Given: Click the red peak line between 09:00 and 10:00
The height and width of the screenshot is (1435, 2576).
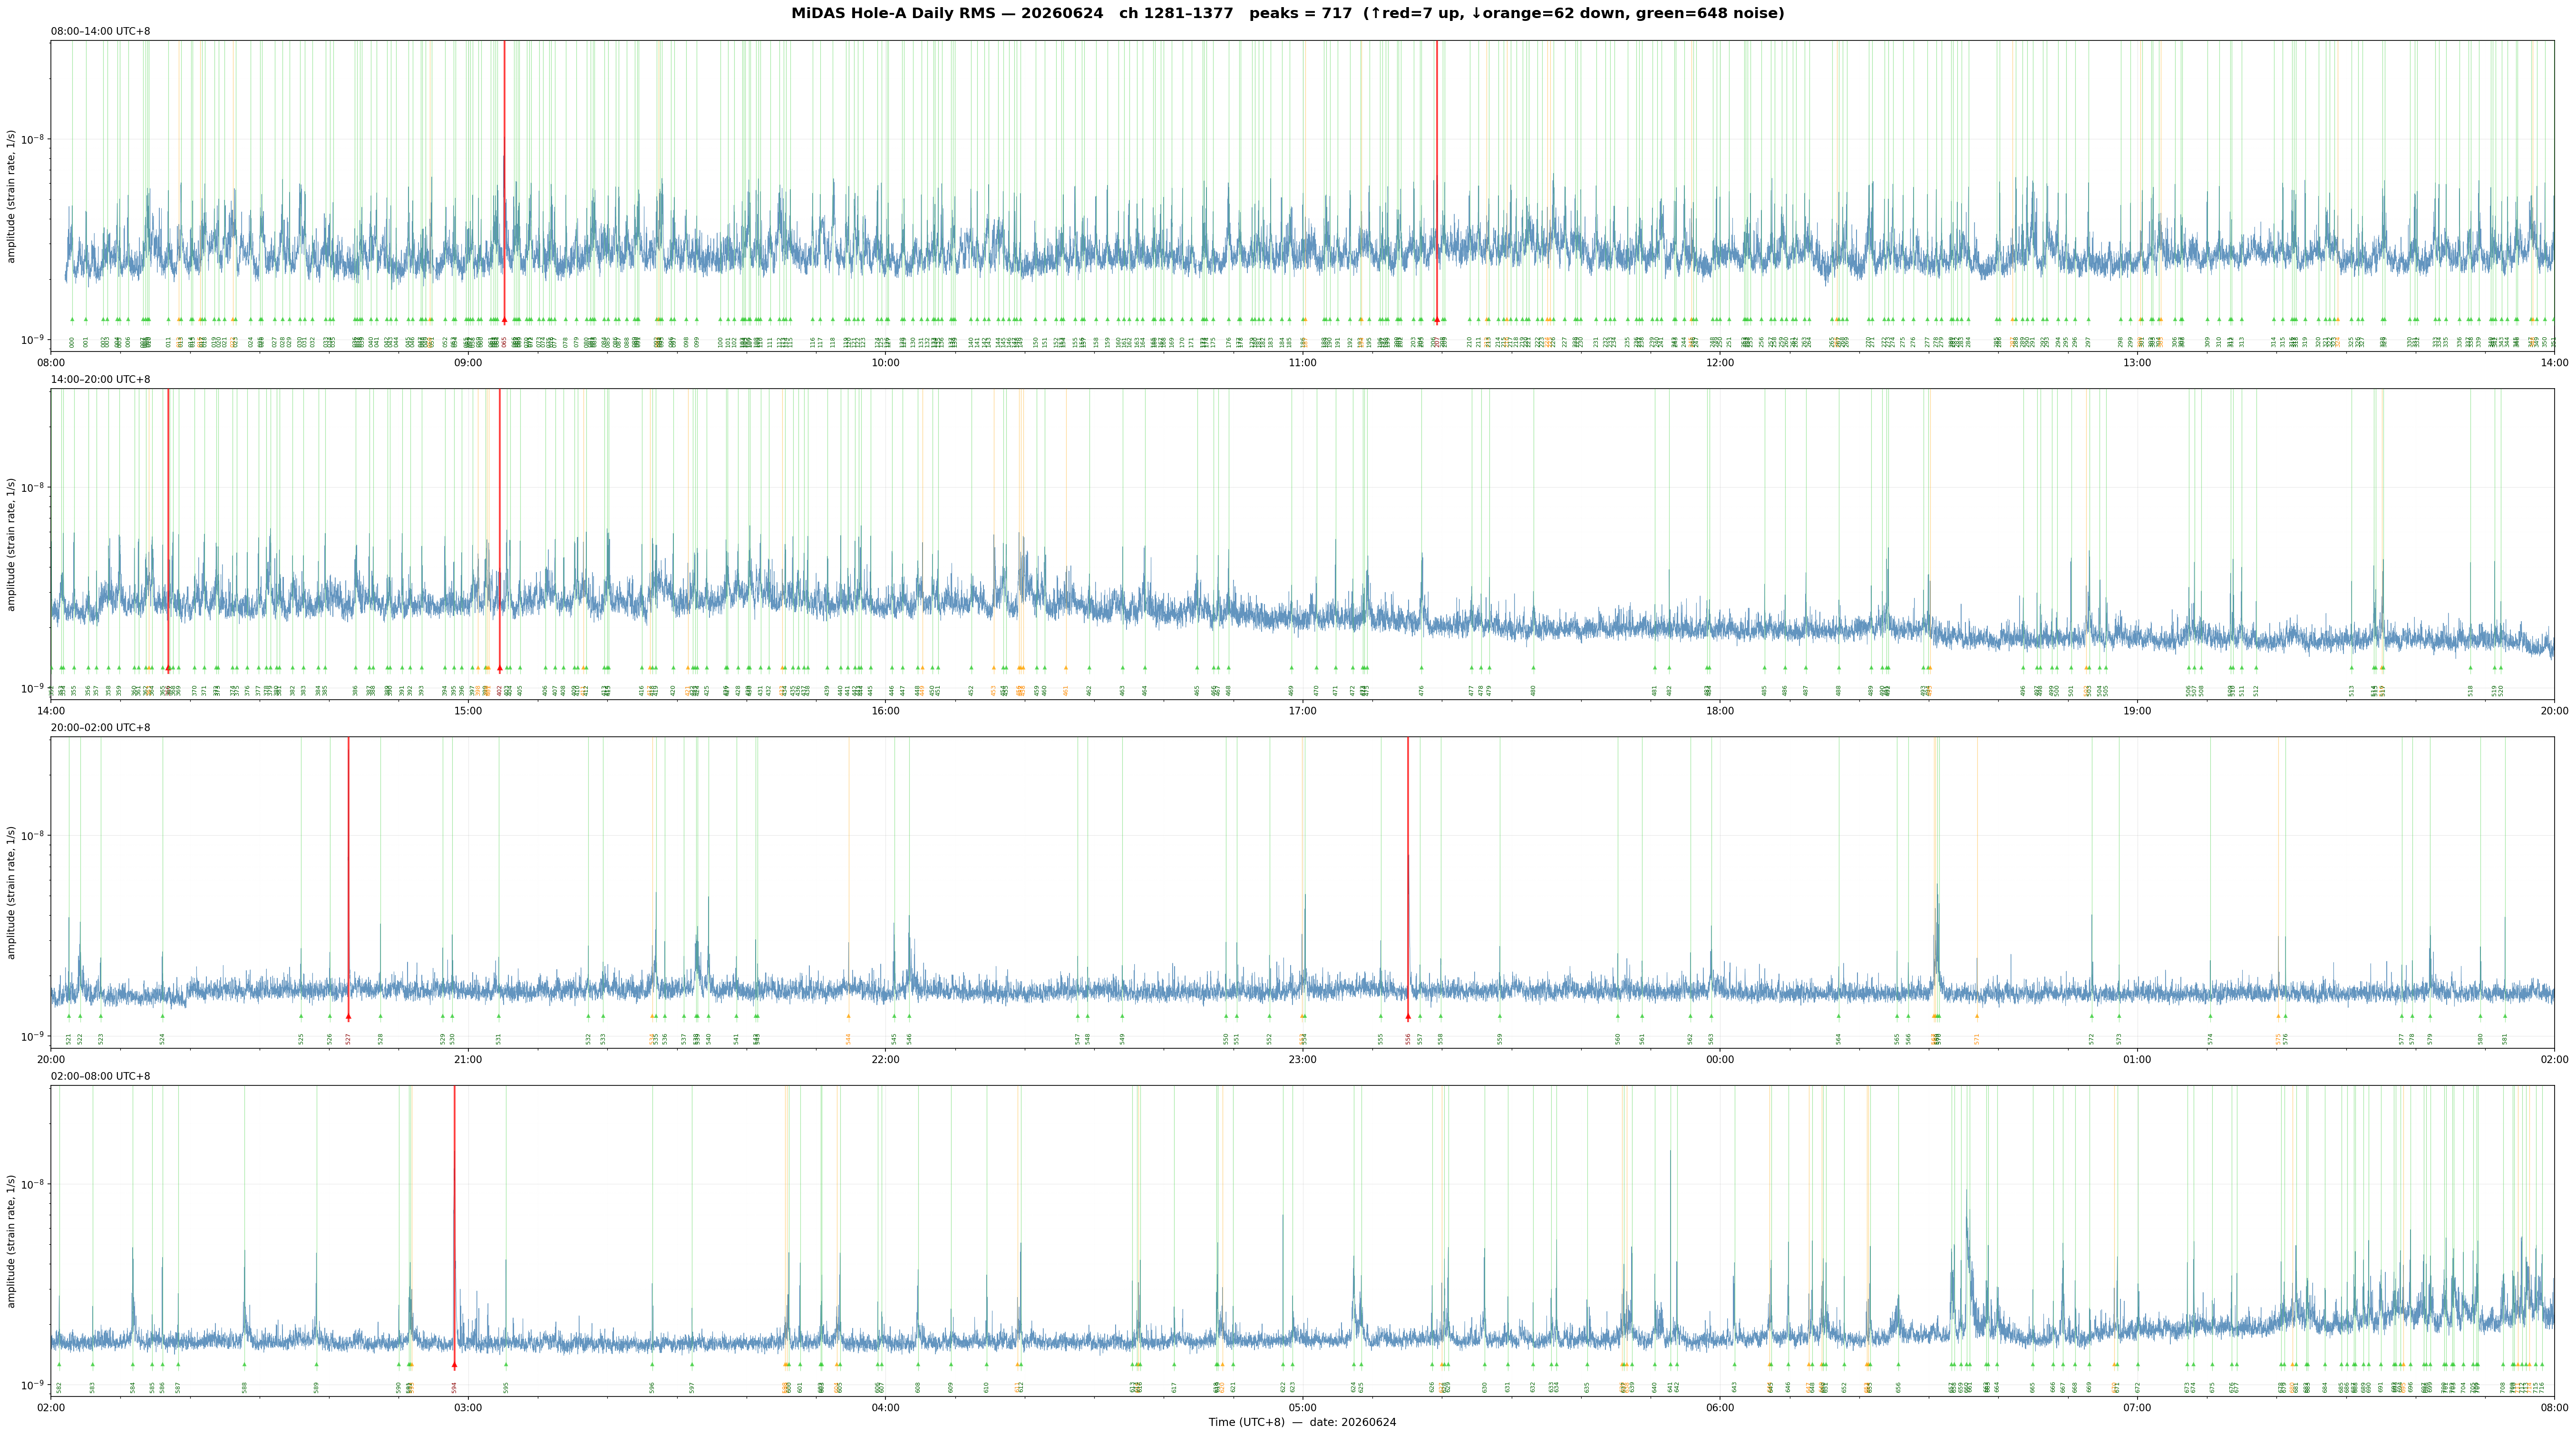Looking at the screenshot, I should click(504, 180).
